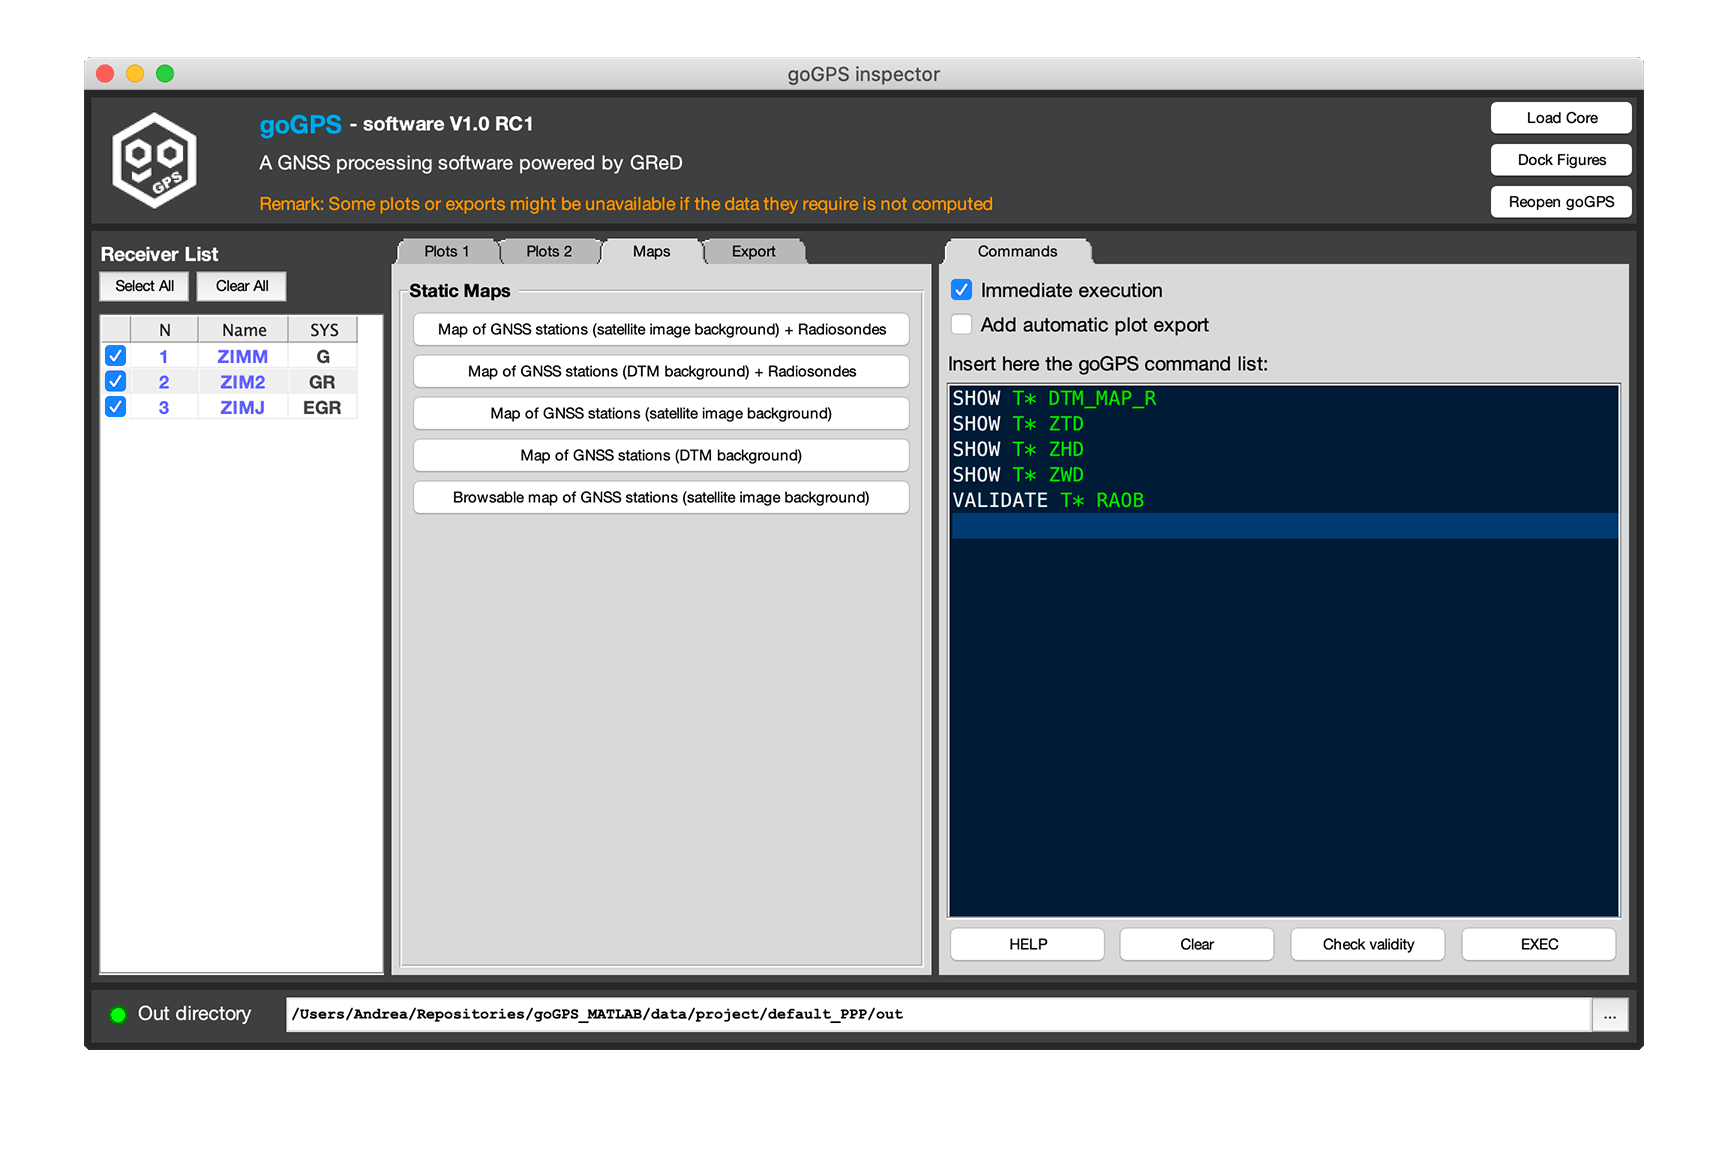Click Clear All receivers button
This screenshot has height=1161, width=1728.
pos(242,286)
